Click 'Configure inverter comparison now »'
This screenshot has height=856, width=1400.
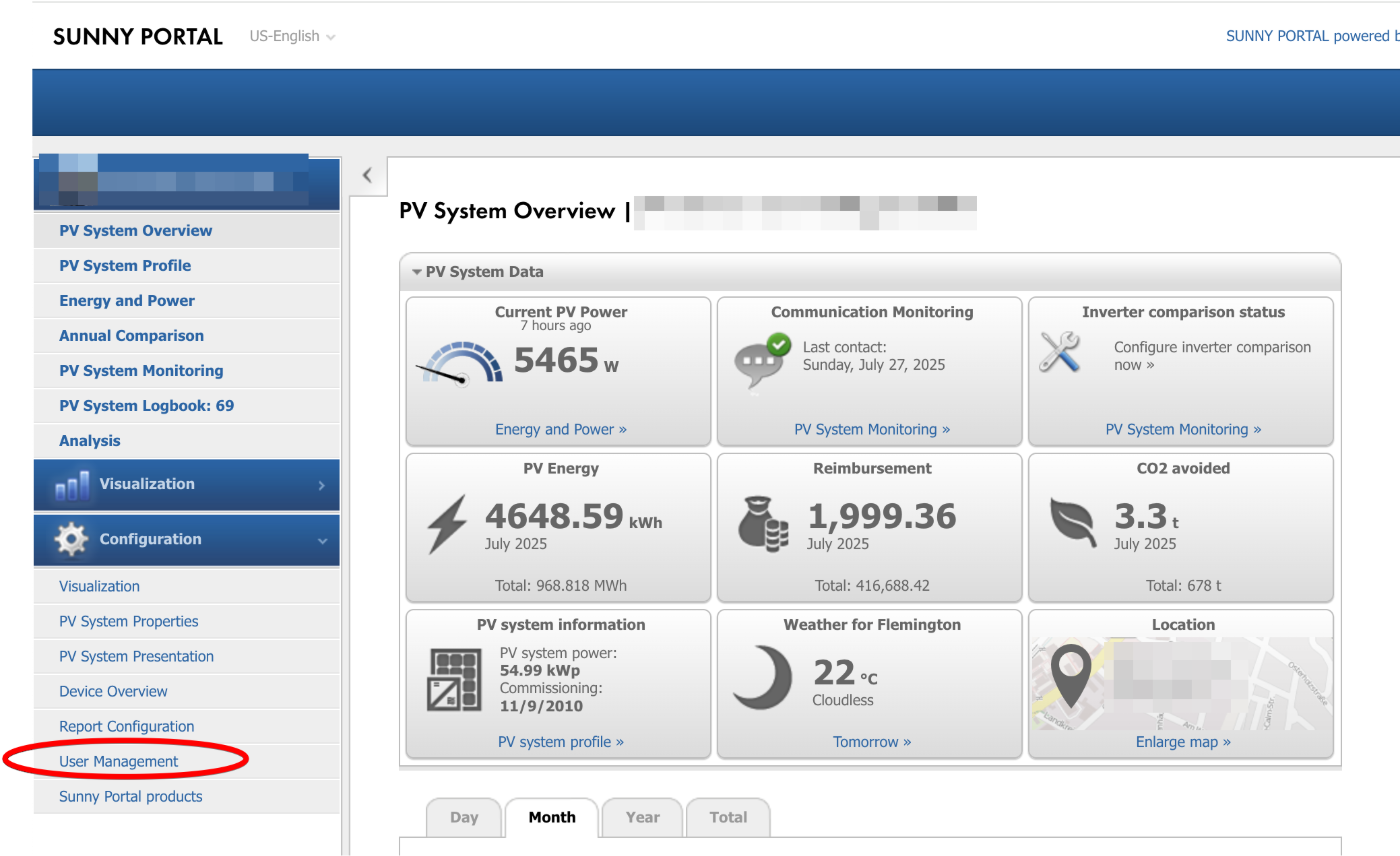pyautogui.click(x=1212, y=356)
